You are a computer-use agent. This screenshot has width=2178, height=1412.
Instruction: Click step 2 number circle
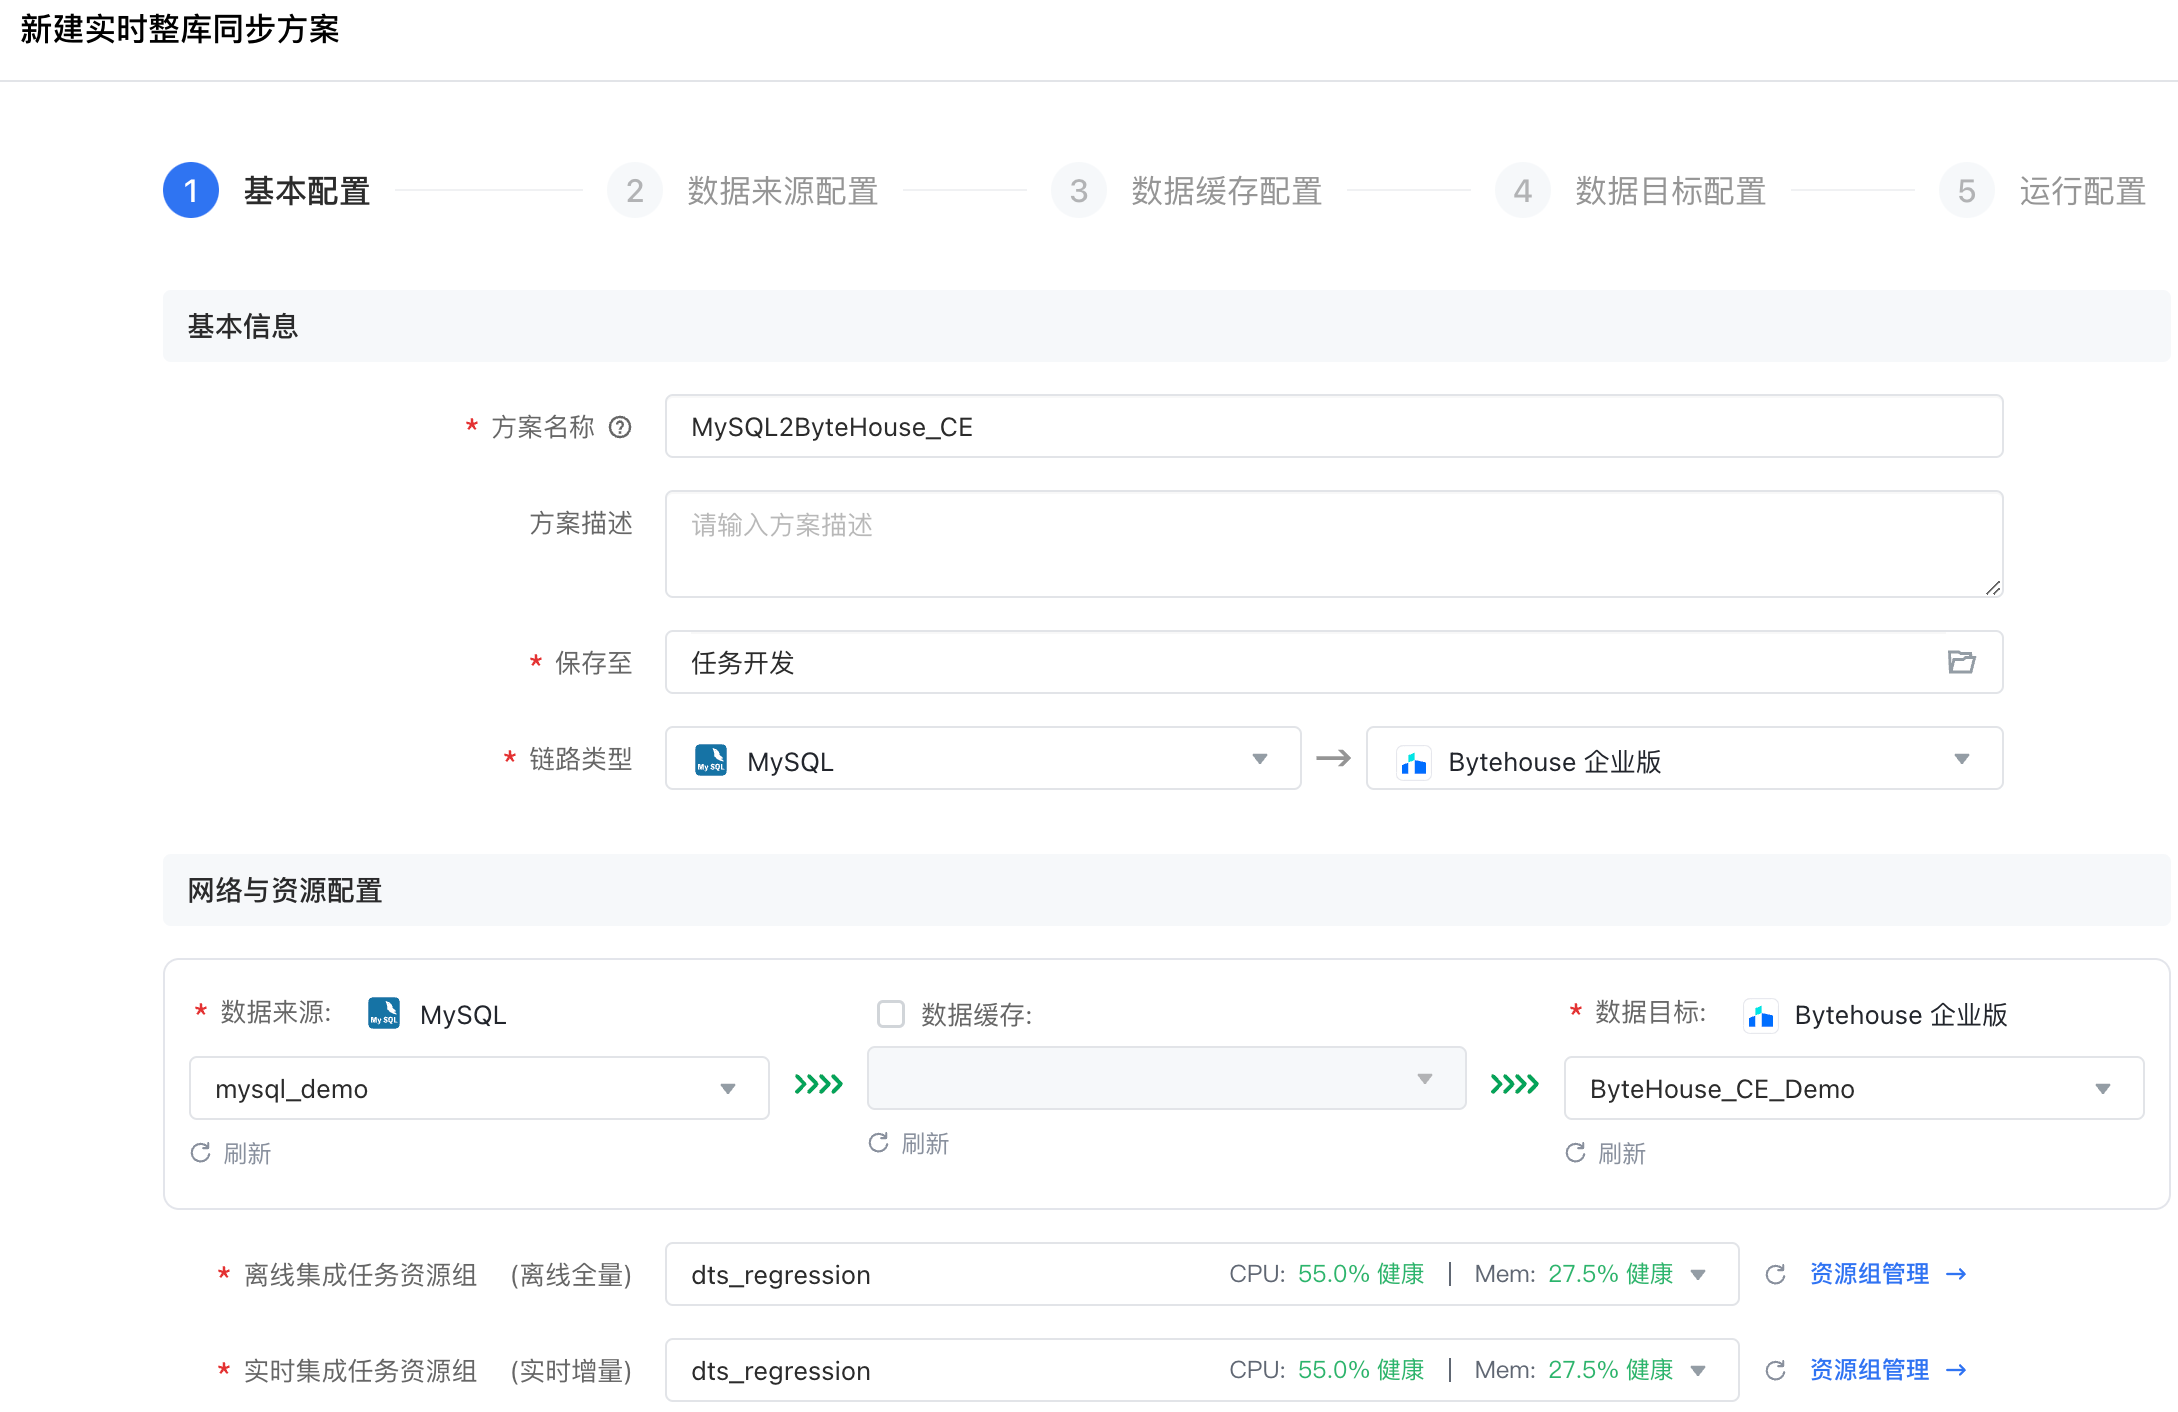tap(635, 190)
